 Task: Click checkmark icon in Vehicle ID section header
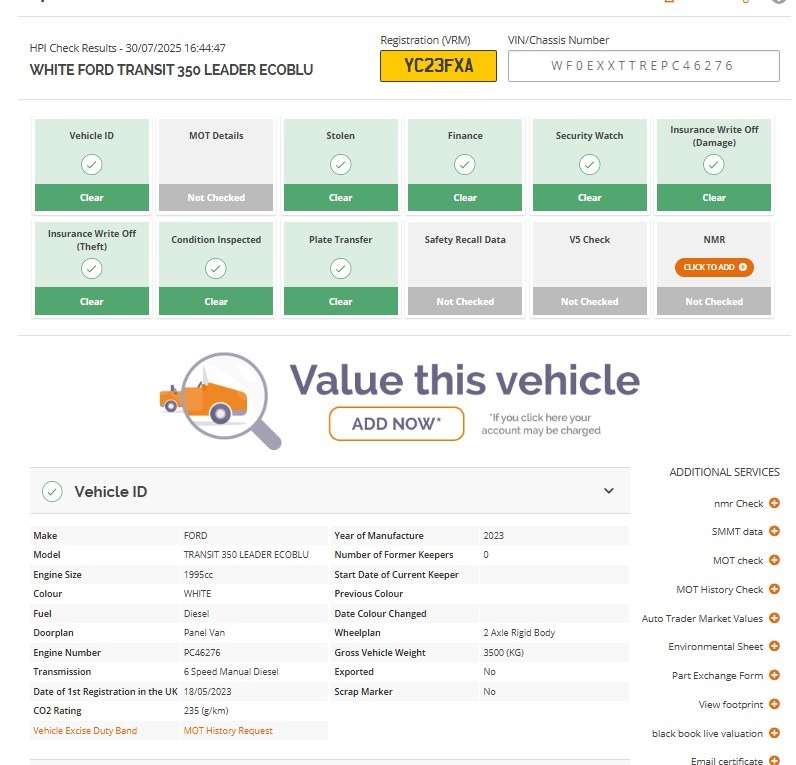click(52, 491)
